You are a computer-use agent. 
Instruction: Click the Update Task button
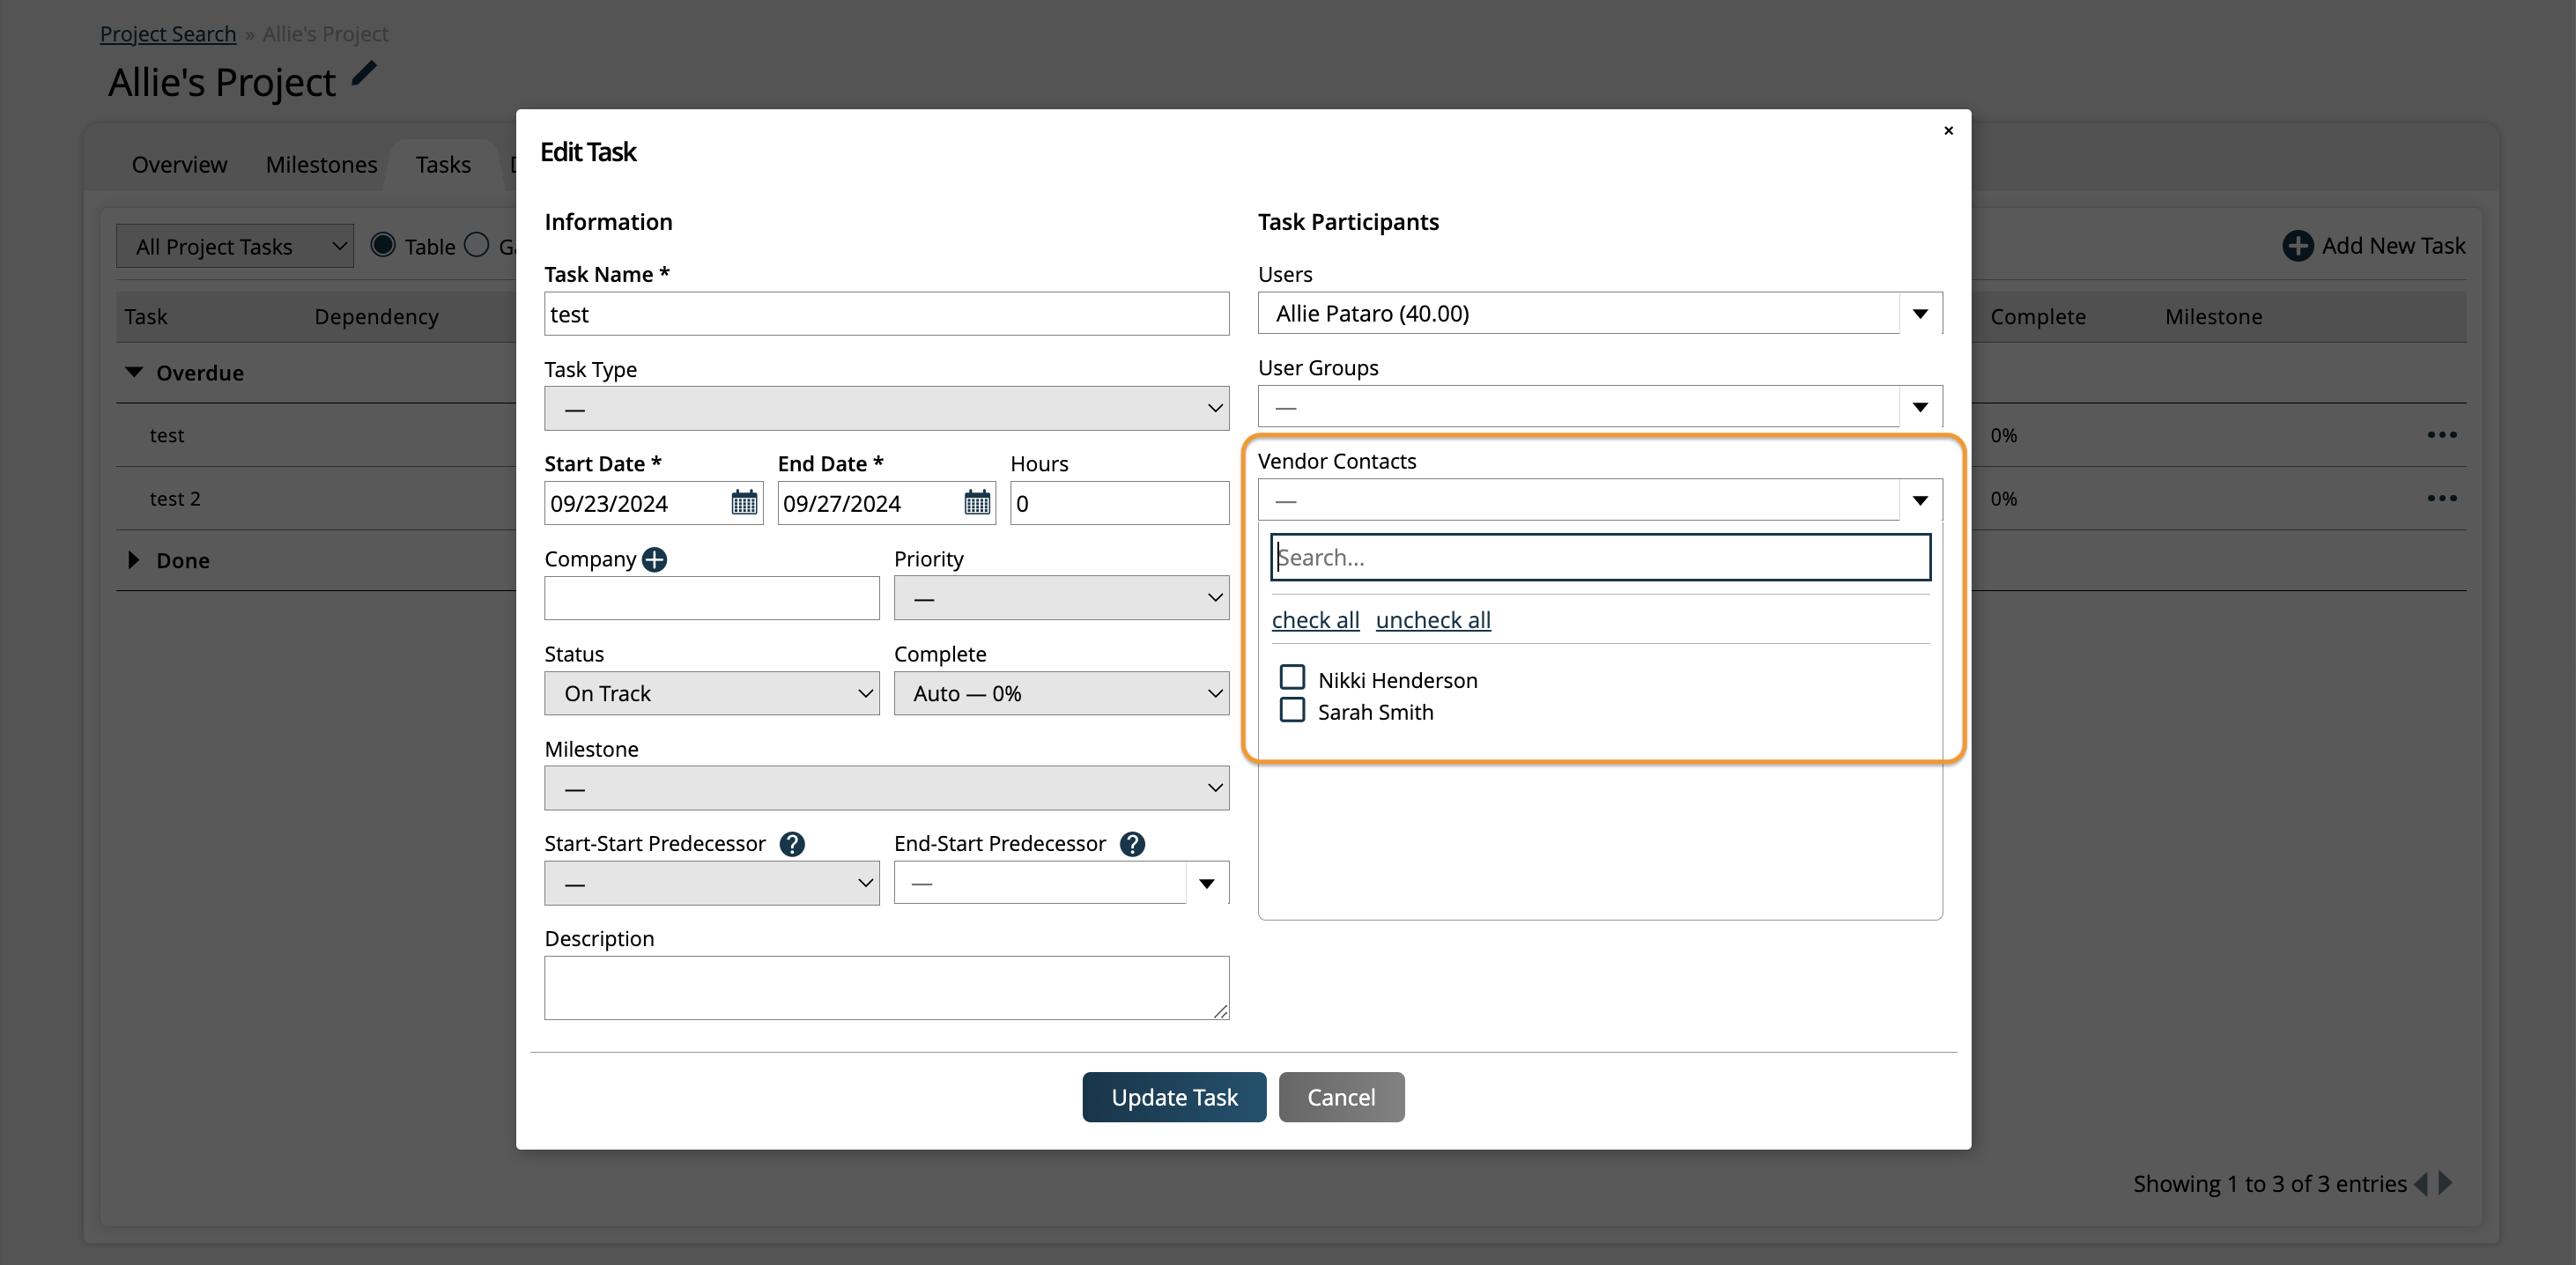point(1174,1097)
